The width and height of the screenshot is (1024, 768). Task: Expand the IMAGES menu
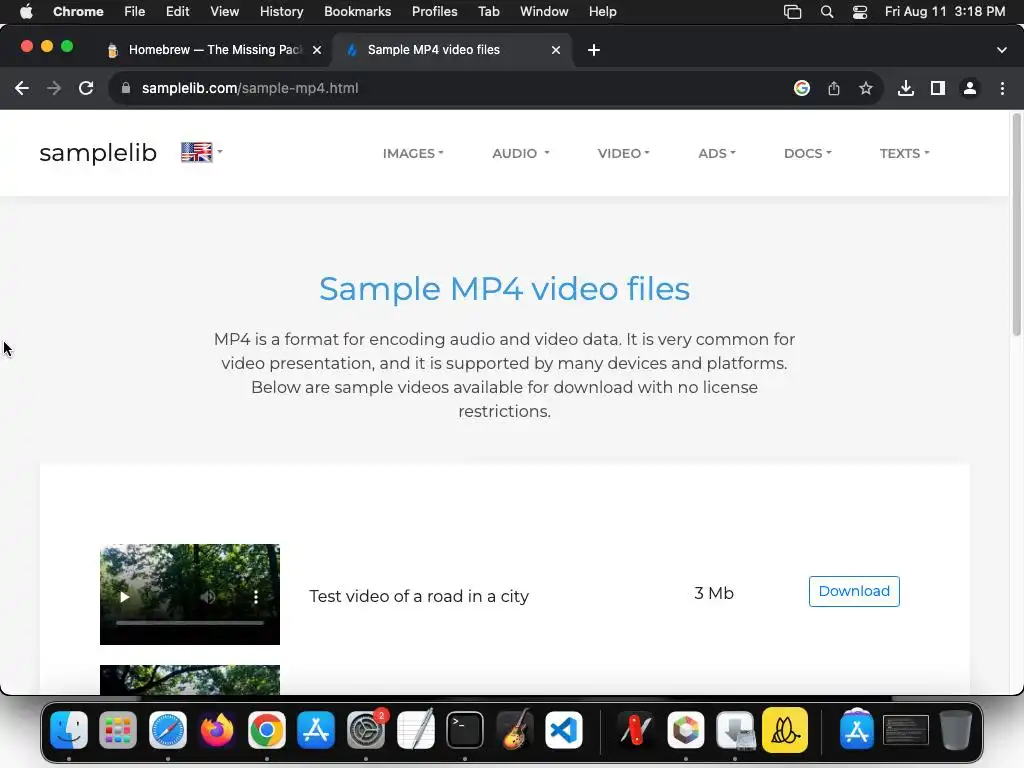point(413,153)
